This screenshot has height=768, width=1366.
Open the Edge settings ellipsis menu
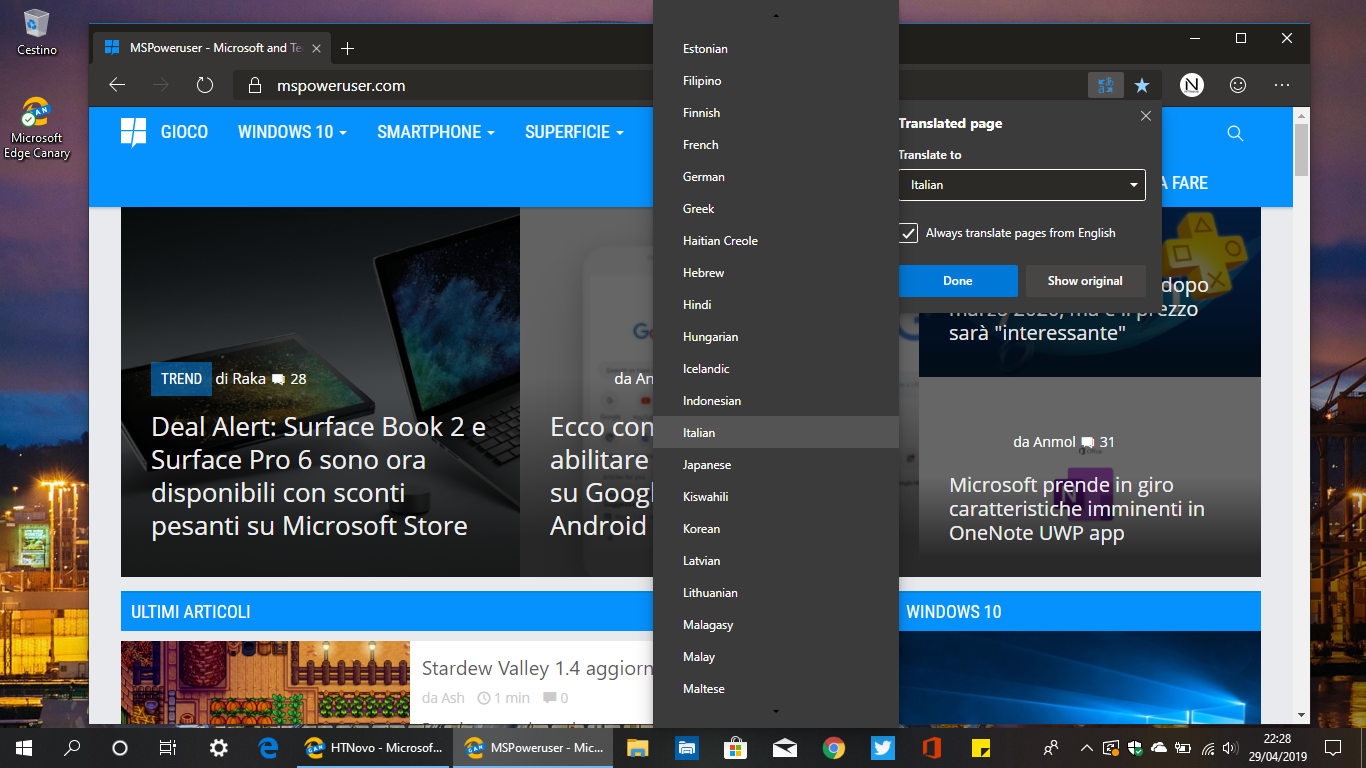click(x=1282, y=86)
